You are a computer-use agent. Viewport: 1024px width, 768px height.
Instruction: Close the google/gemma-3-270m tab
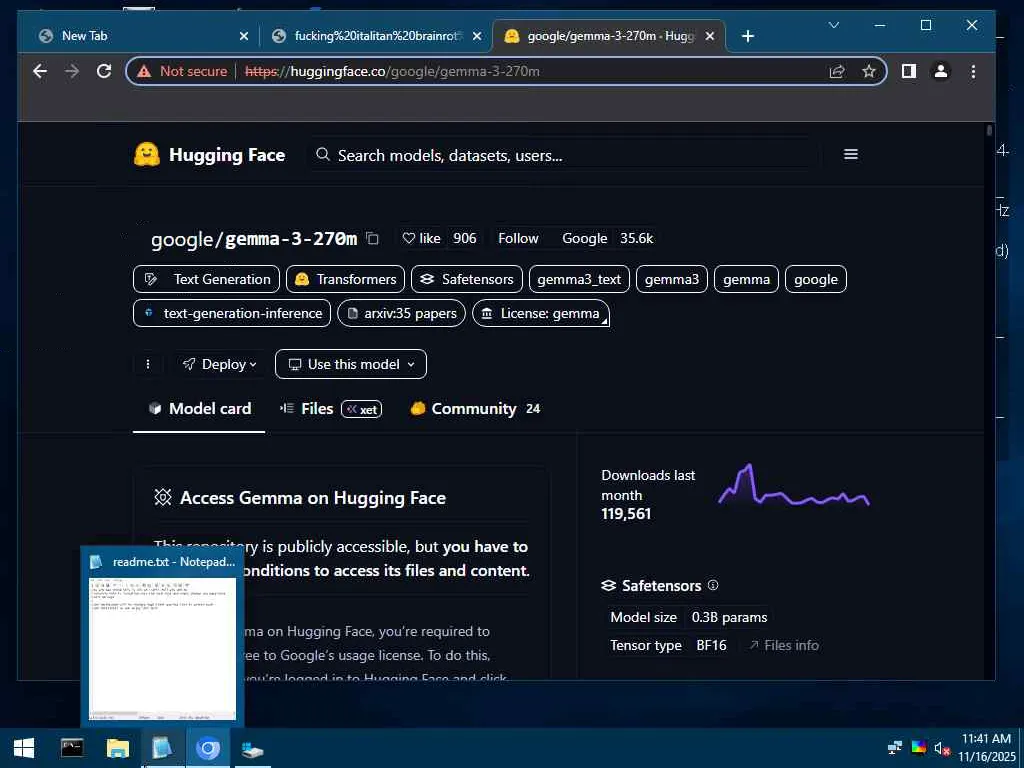711,36
